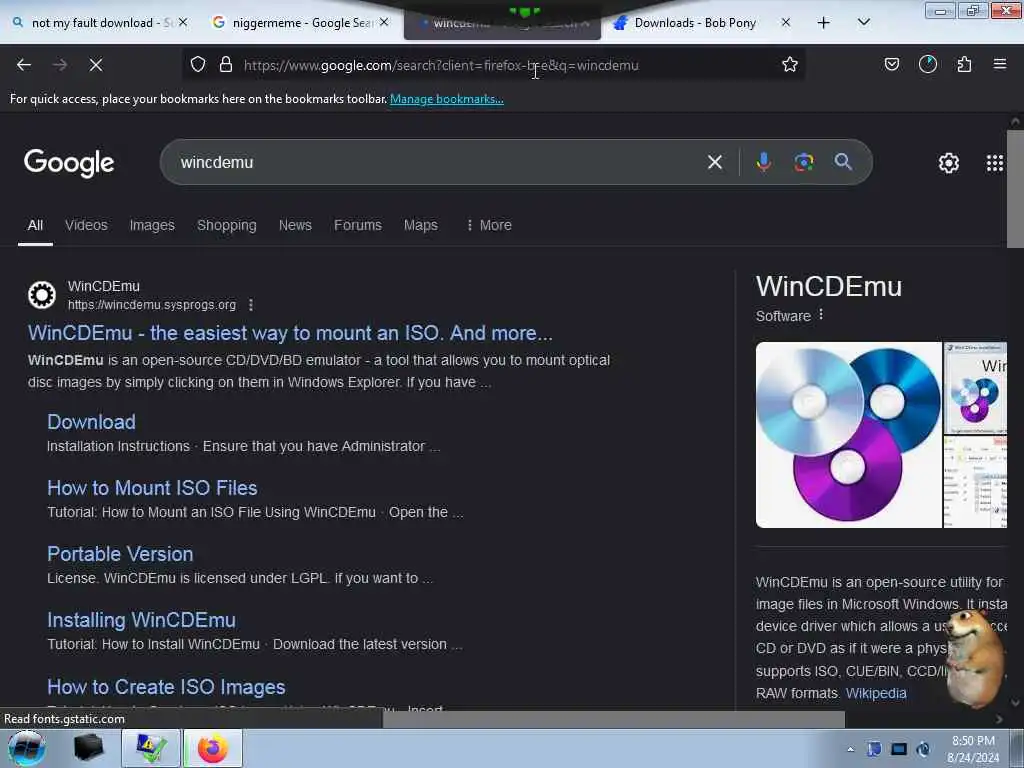Open the tracking protection shield icon
The height and width of the screenshot is (768, 1024).
(198, 65)
